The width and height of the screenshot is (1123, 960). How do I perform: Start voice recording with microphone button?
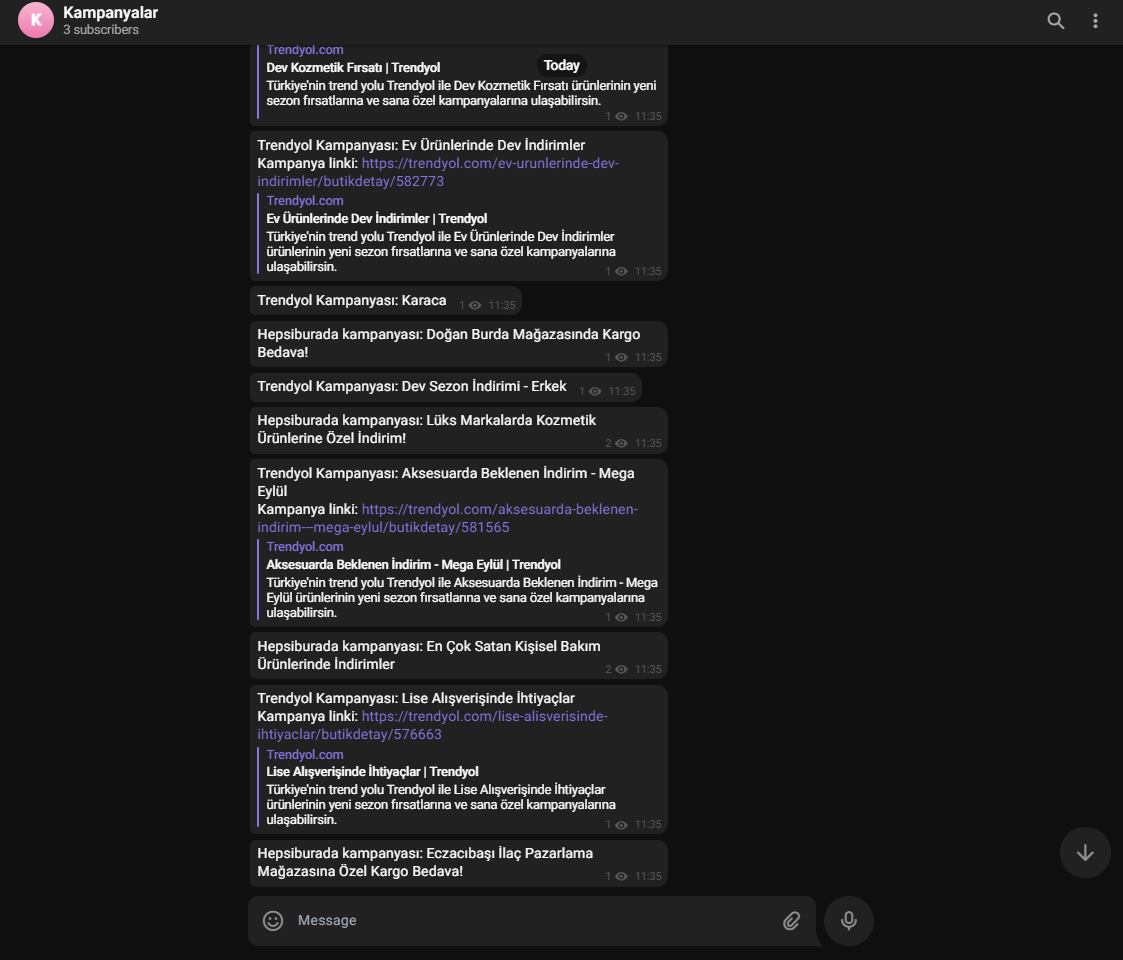(849, 921)
